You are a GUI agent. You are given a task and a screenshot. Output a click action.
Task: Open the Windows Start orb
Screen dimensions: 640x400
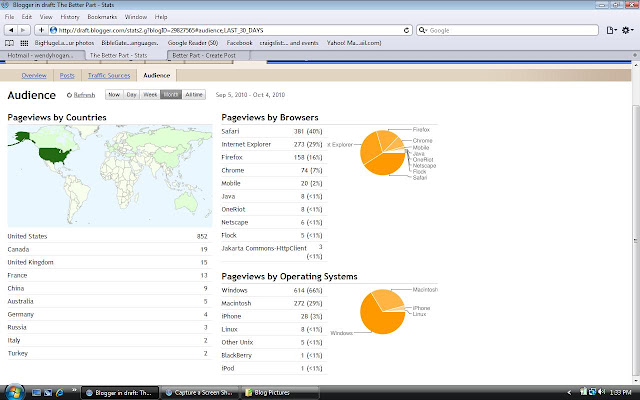[14, 392]
